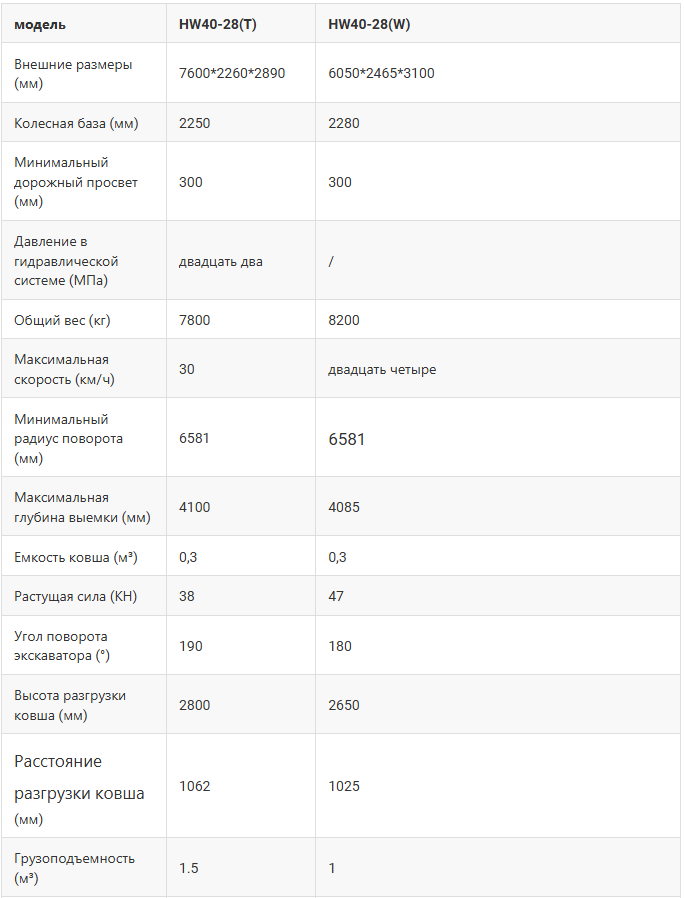Select total weight value 8200
684x898 pixels.
(344, 321)
